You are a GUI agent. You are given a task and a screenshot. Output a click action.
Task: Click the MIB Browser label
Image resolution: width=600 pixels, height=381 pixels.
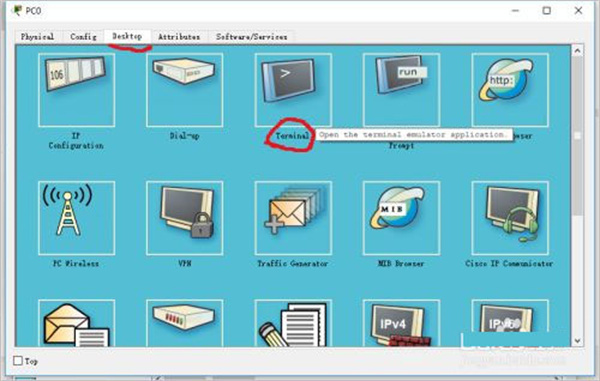tap(401, 264)
